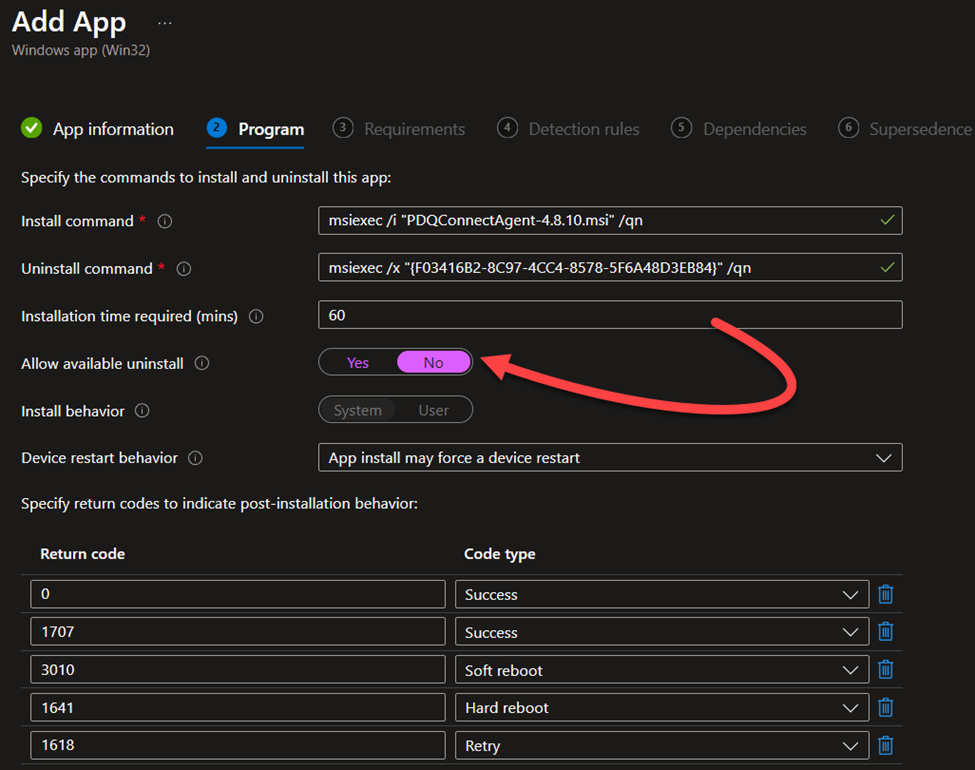Click the Install command input field

coord(610,221)
